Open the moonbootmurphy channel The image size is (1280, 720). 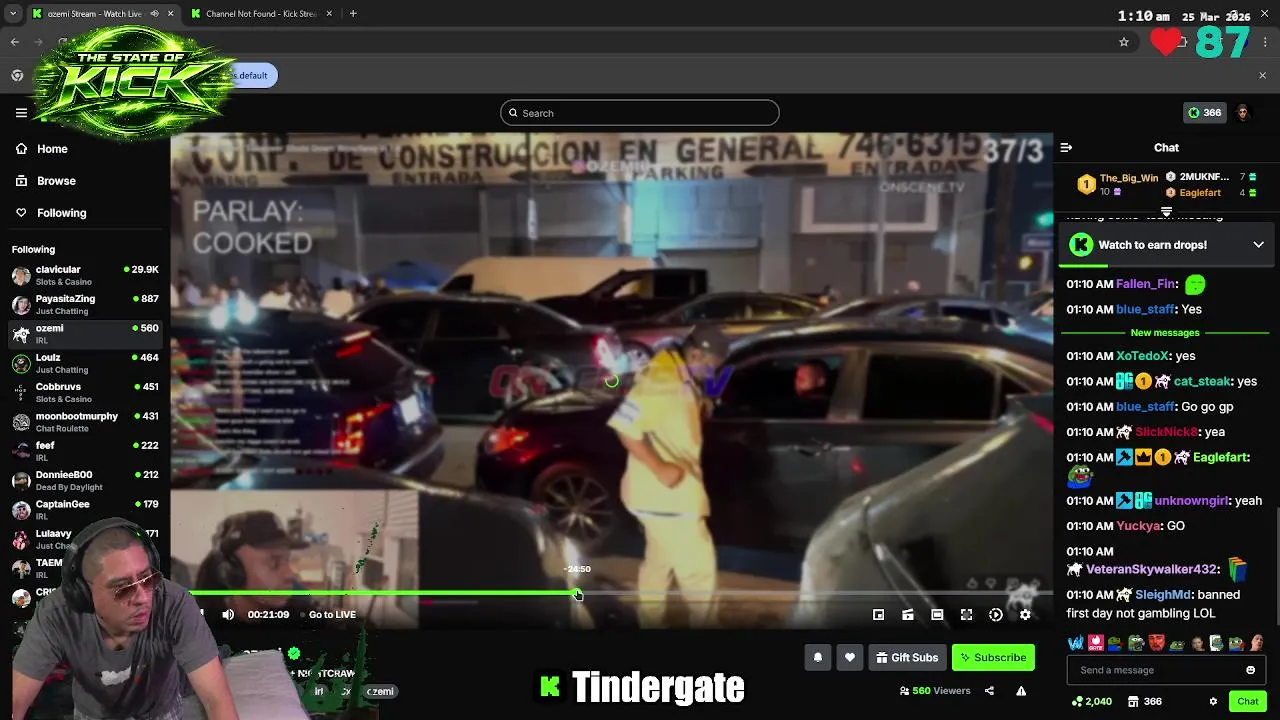click(x=85, y=421)
